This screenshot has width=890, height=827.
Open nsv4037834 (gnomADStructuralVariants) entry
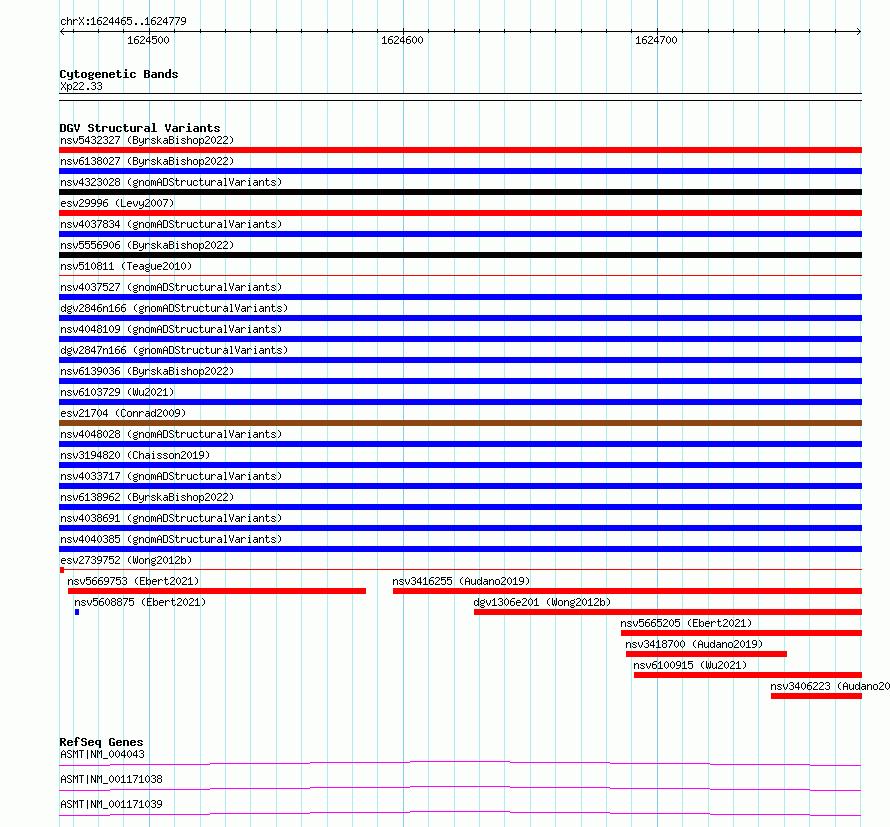pyautogui.click(x=171, y=224)
